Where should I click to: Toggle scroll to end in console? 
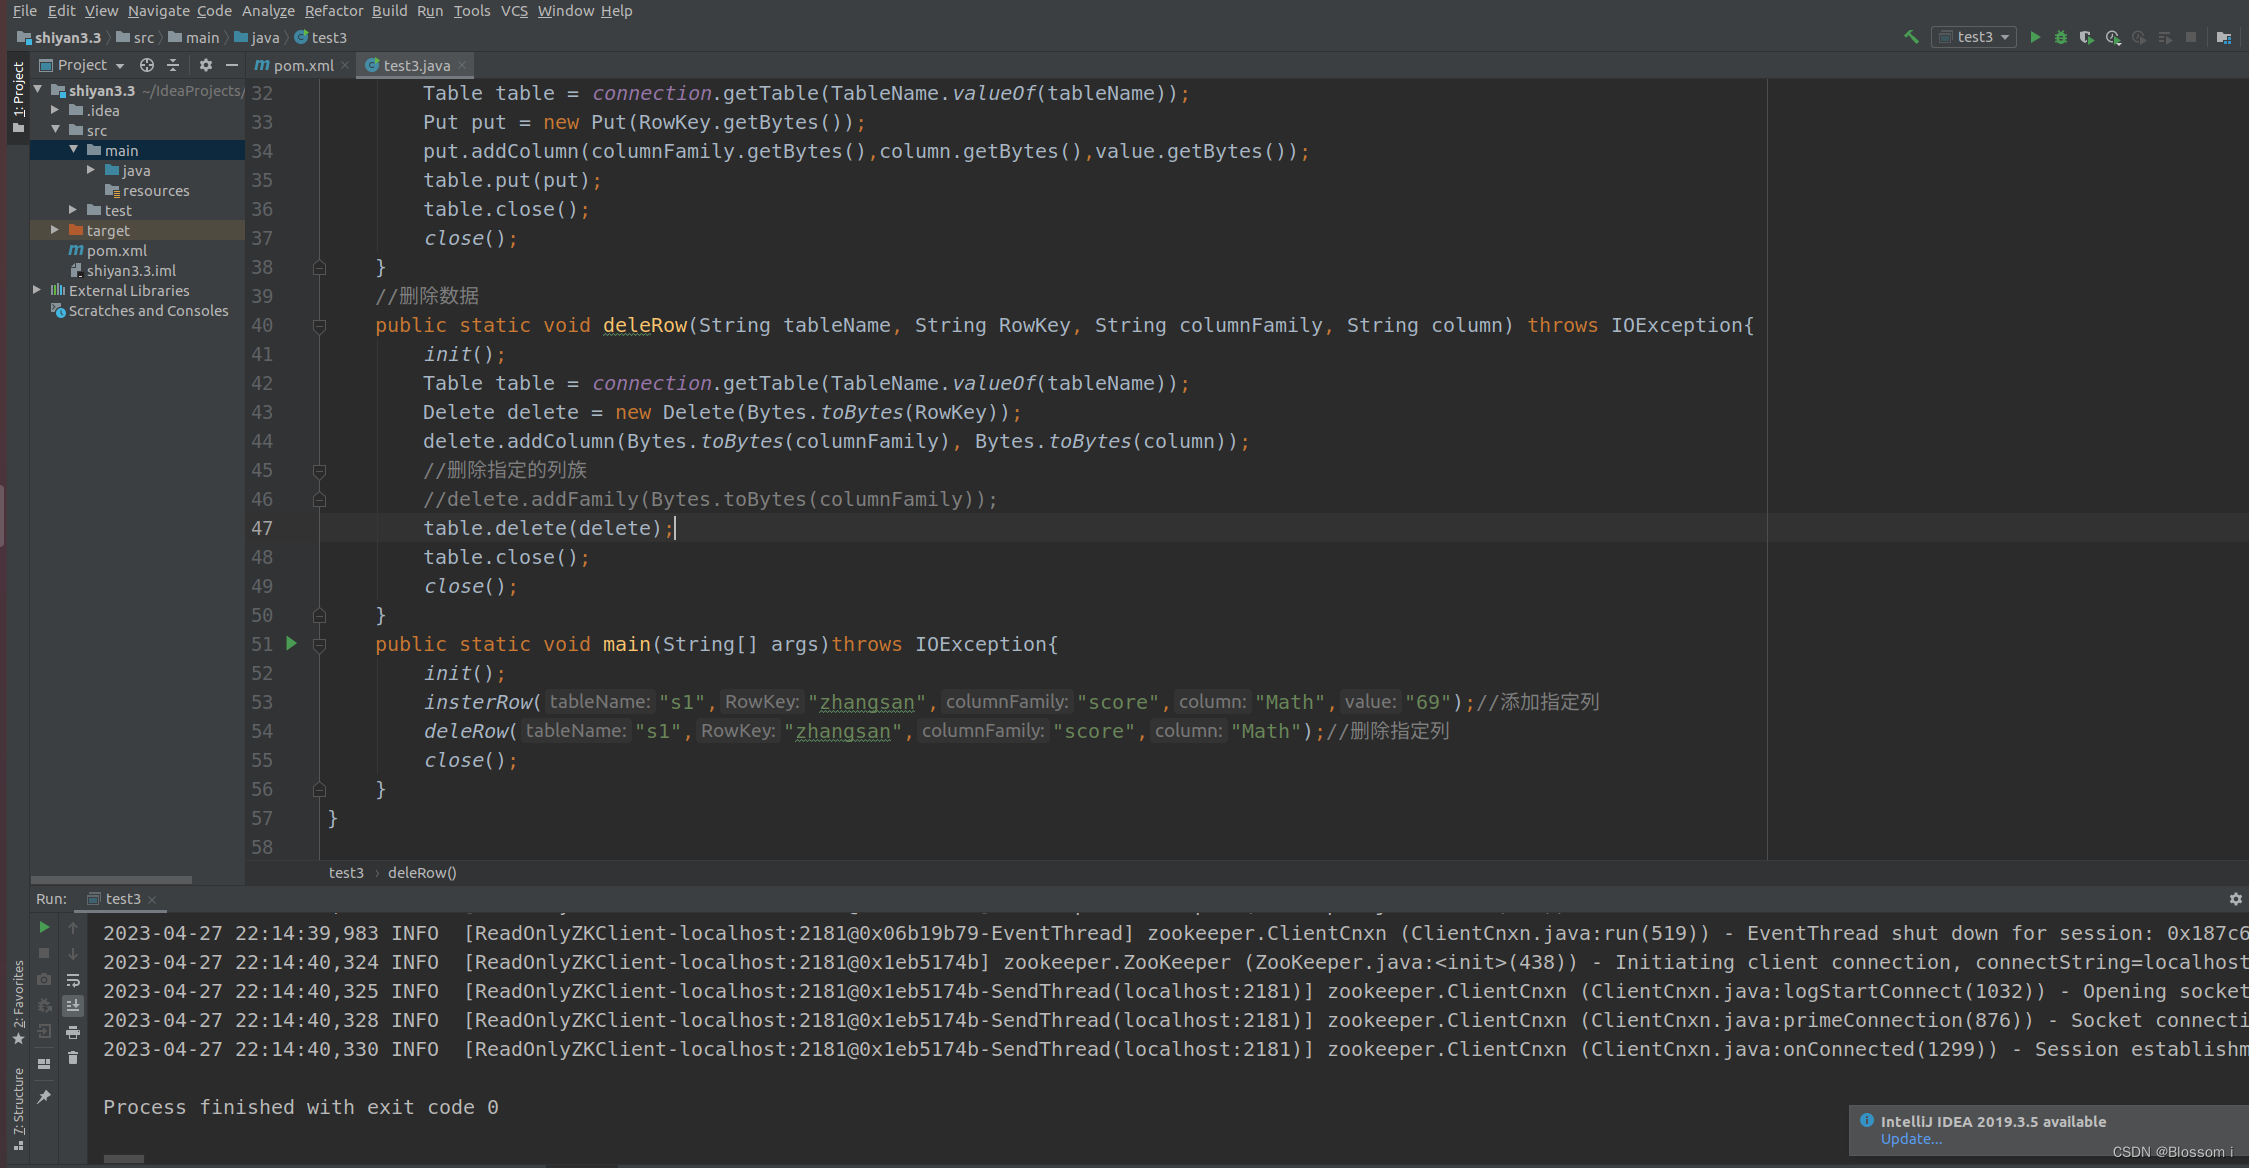(x=73, y=1006)
